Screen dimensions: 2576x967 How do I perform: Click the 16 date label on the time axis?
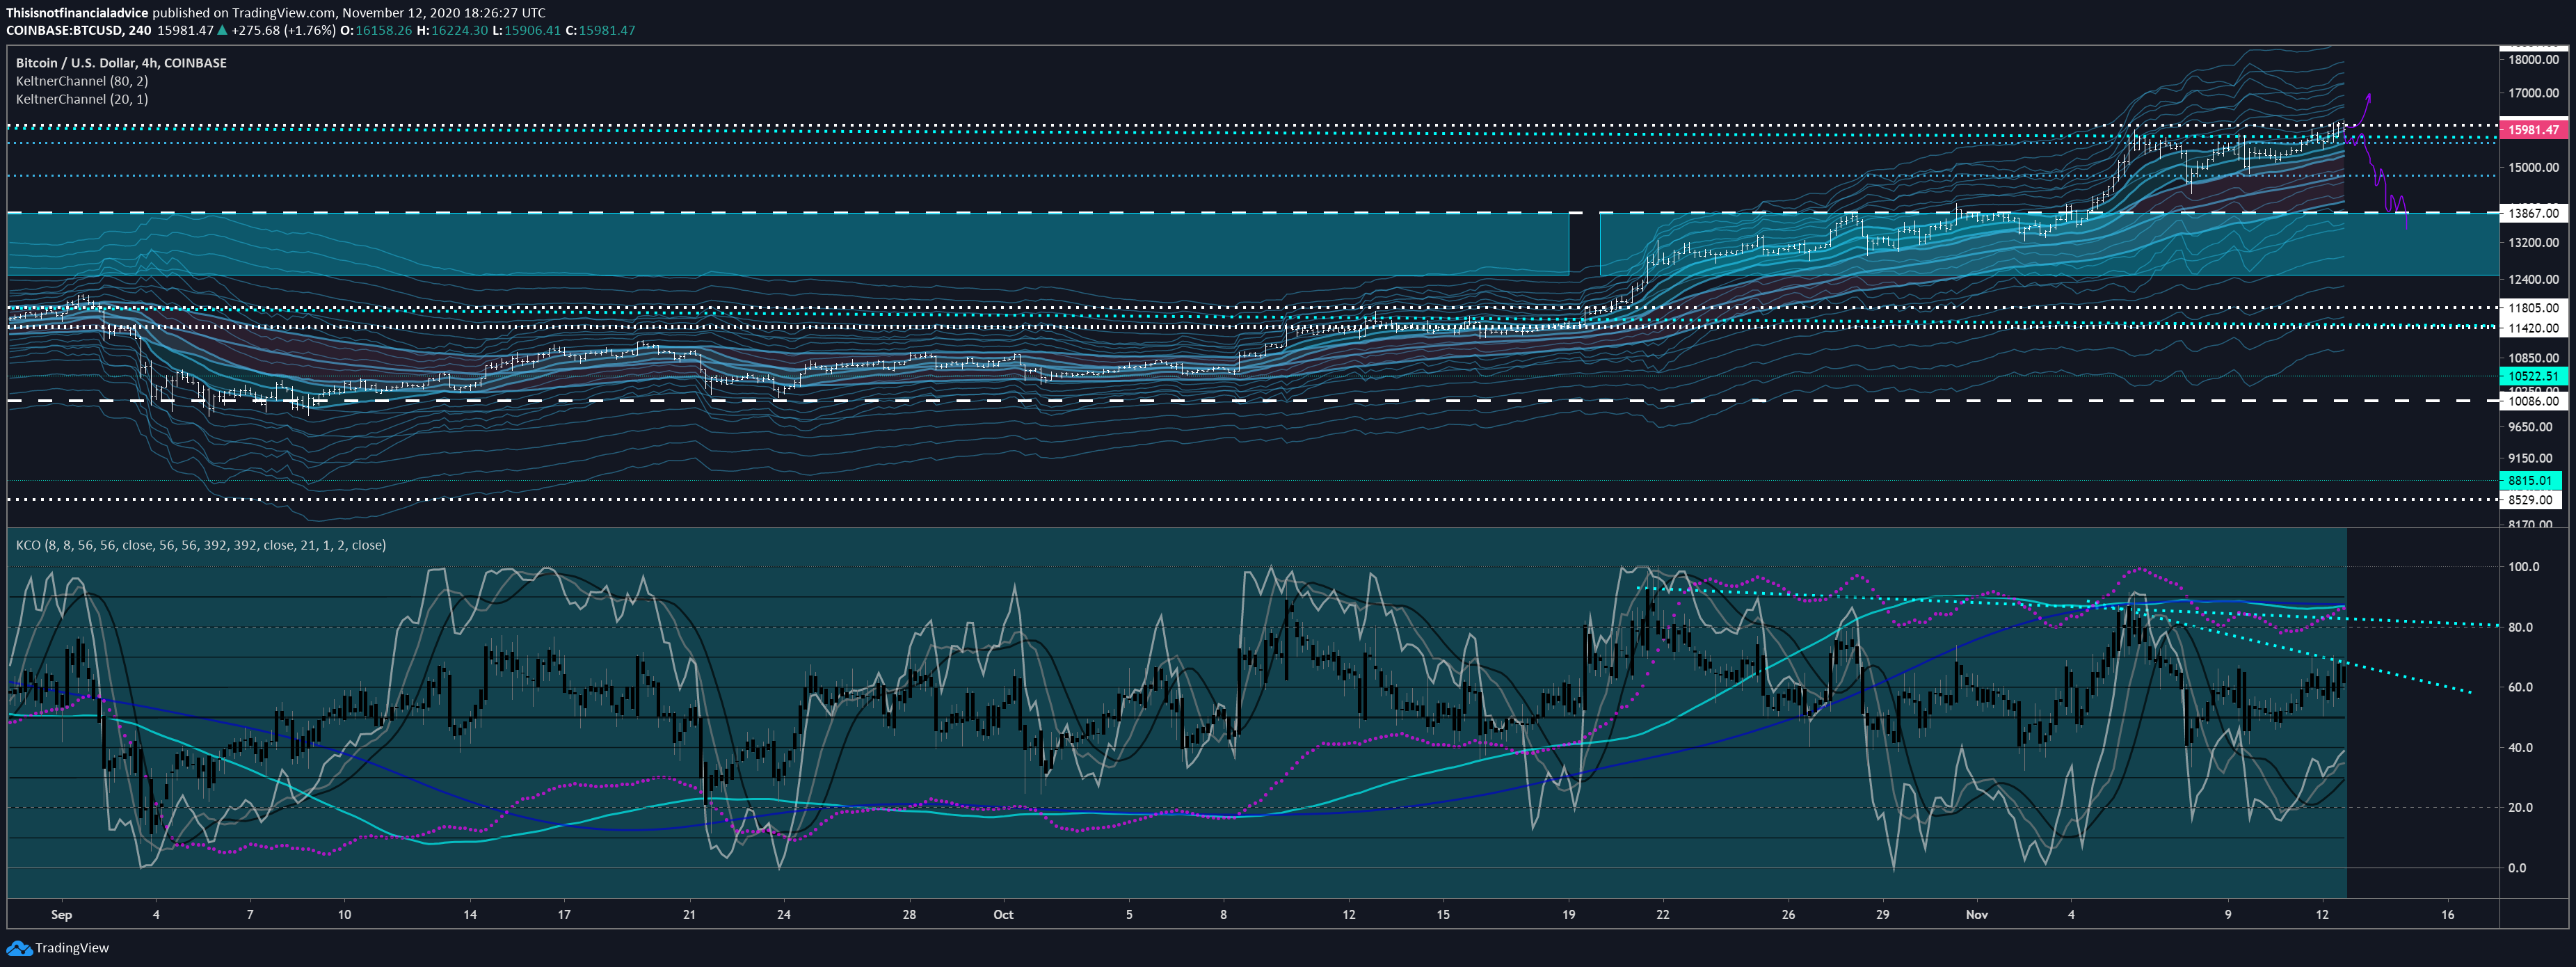pyautogui.click(x=2447, y=914)
